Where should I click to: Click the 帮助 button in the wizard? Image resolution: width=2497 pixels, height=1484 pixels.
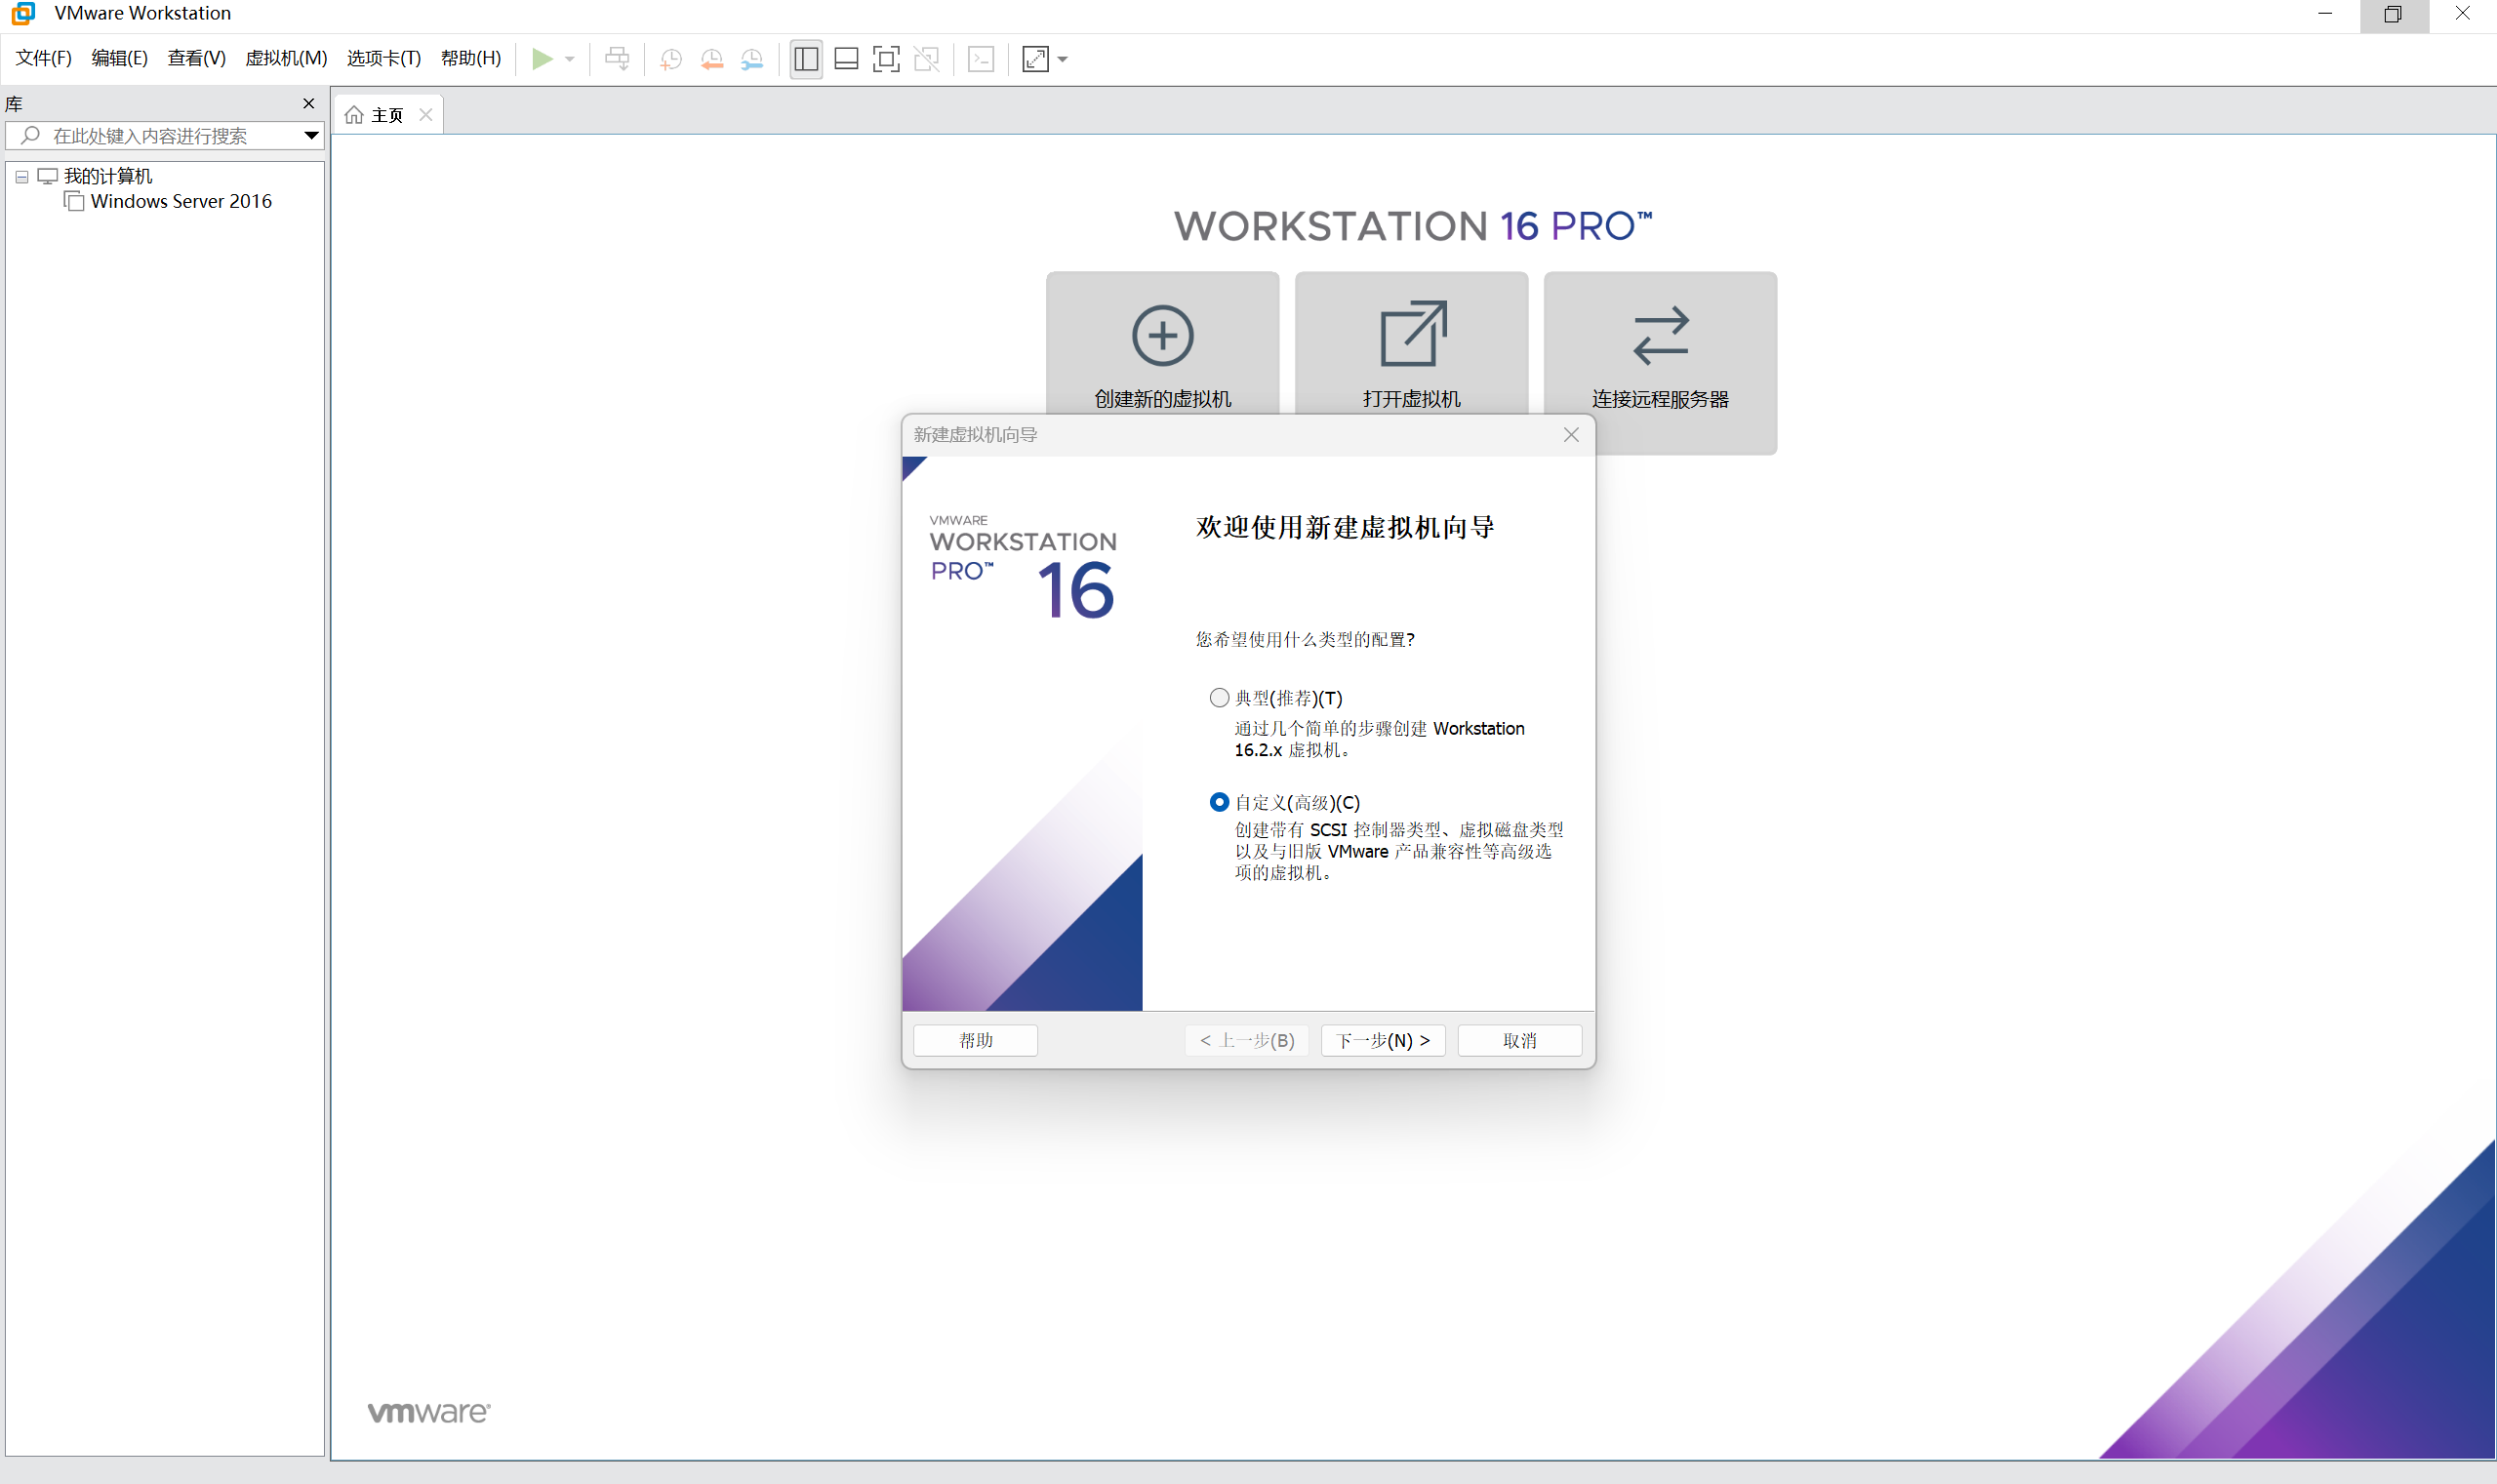(975, 1040)
